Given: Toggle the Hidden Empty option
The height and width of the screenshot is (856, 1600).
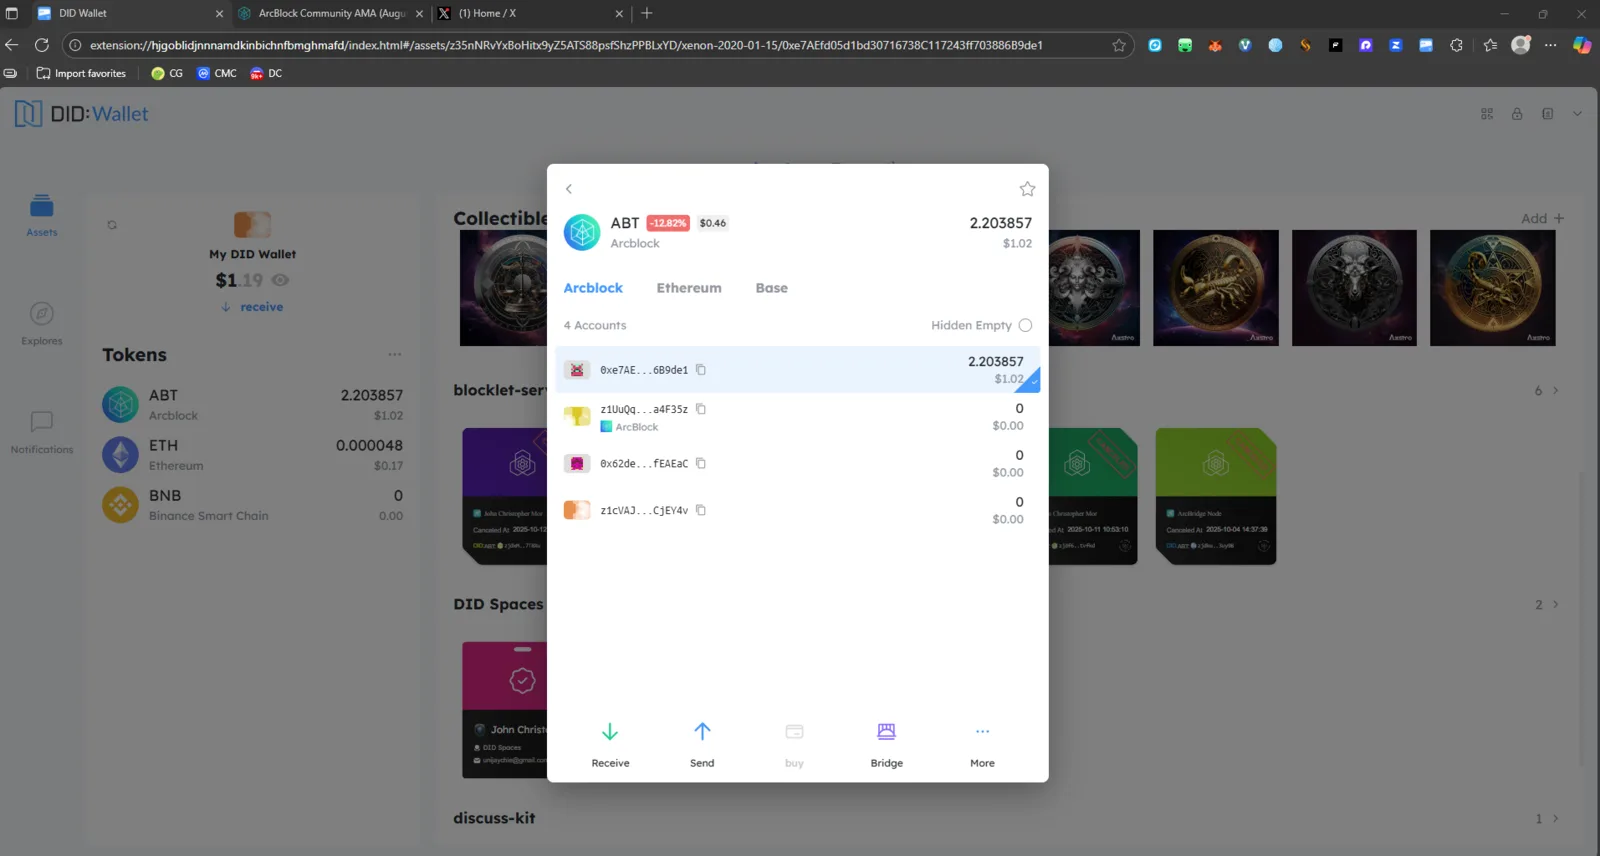Looking at the screenshot, I should [x=1025, y=325].
